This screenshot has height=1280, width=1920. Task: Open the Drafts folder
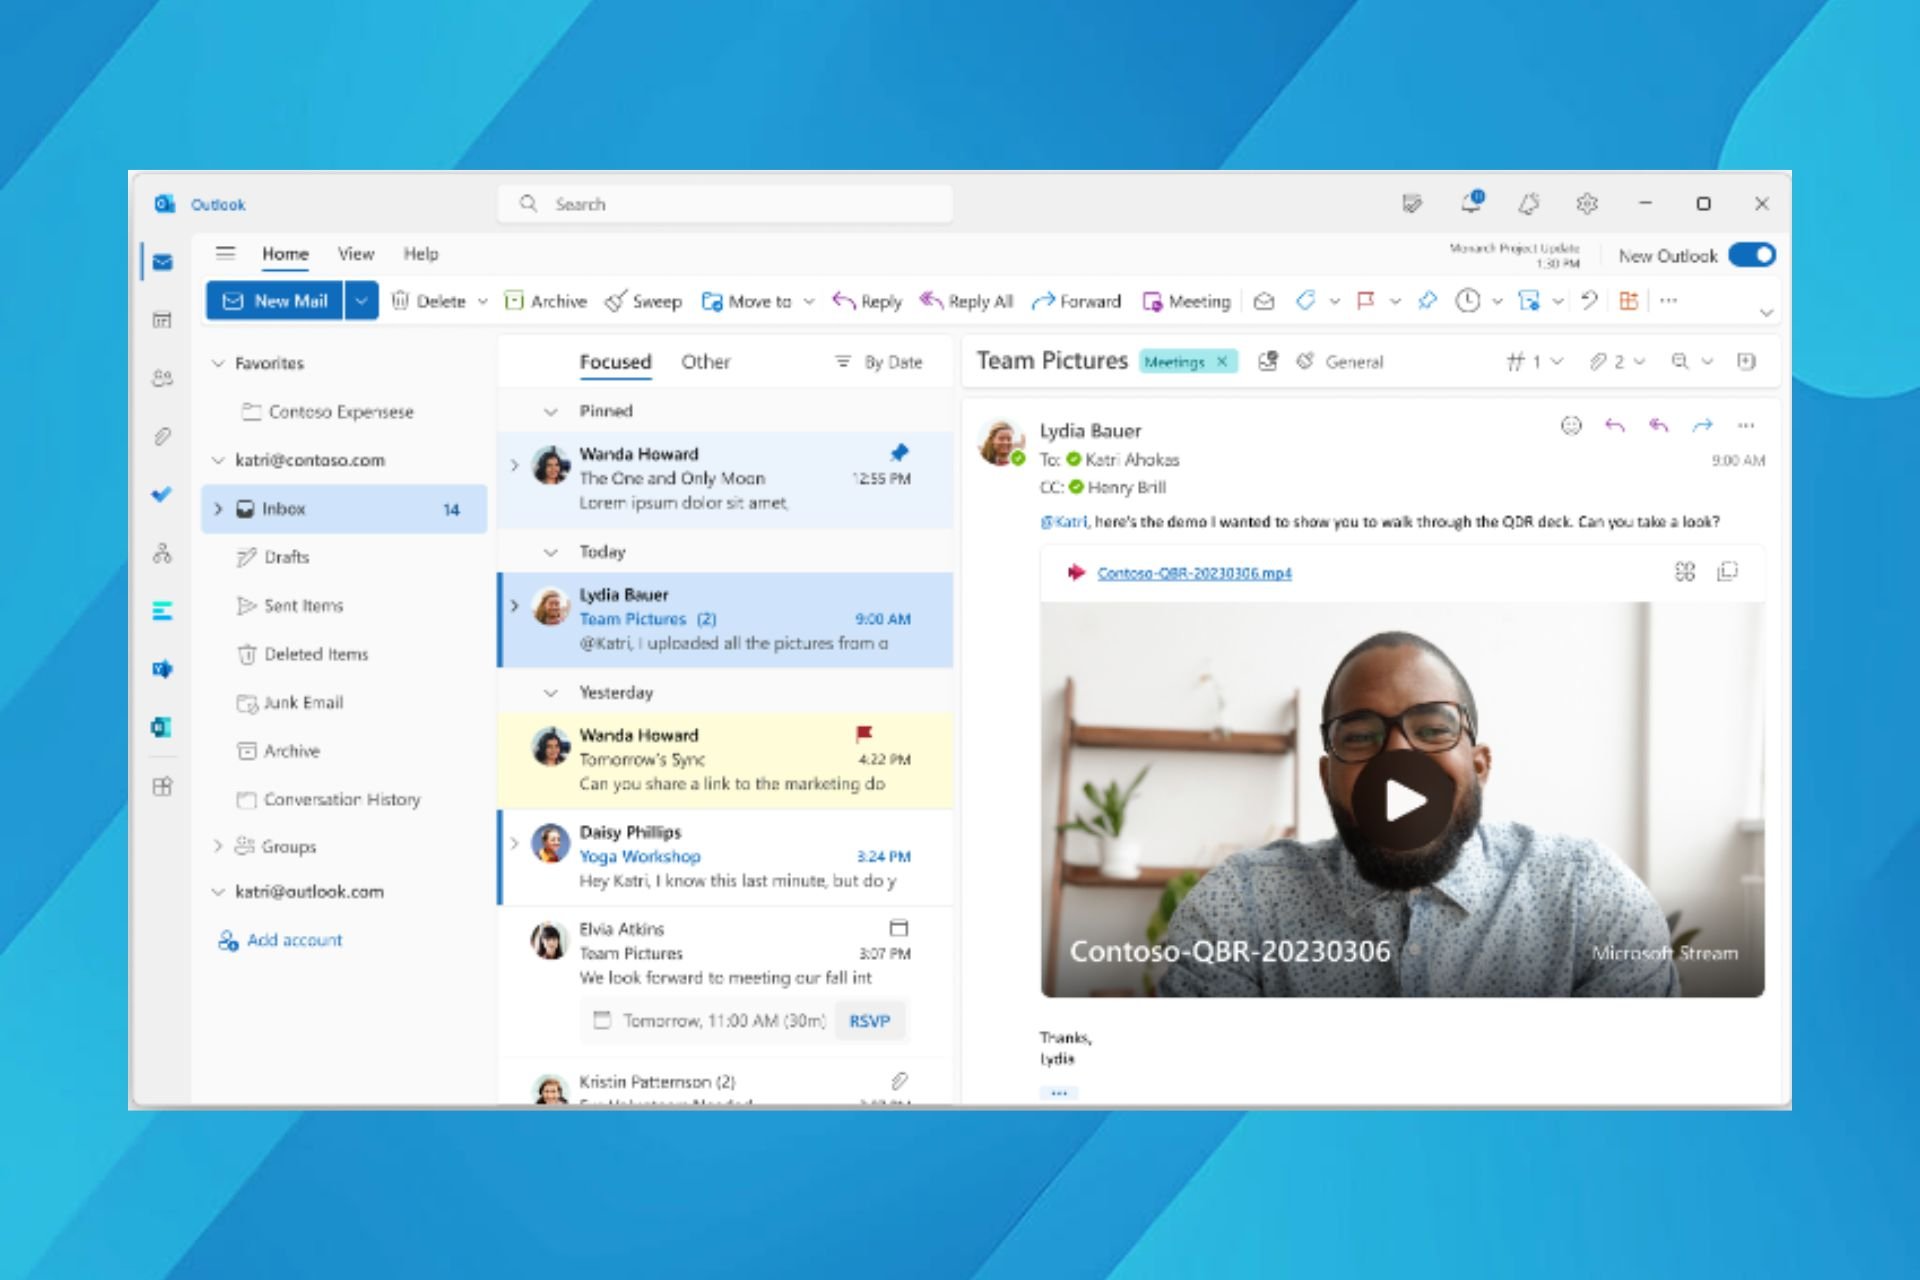pos(343,557)
